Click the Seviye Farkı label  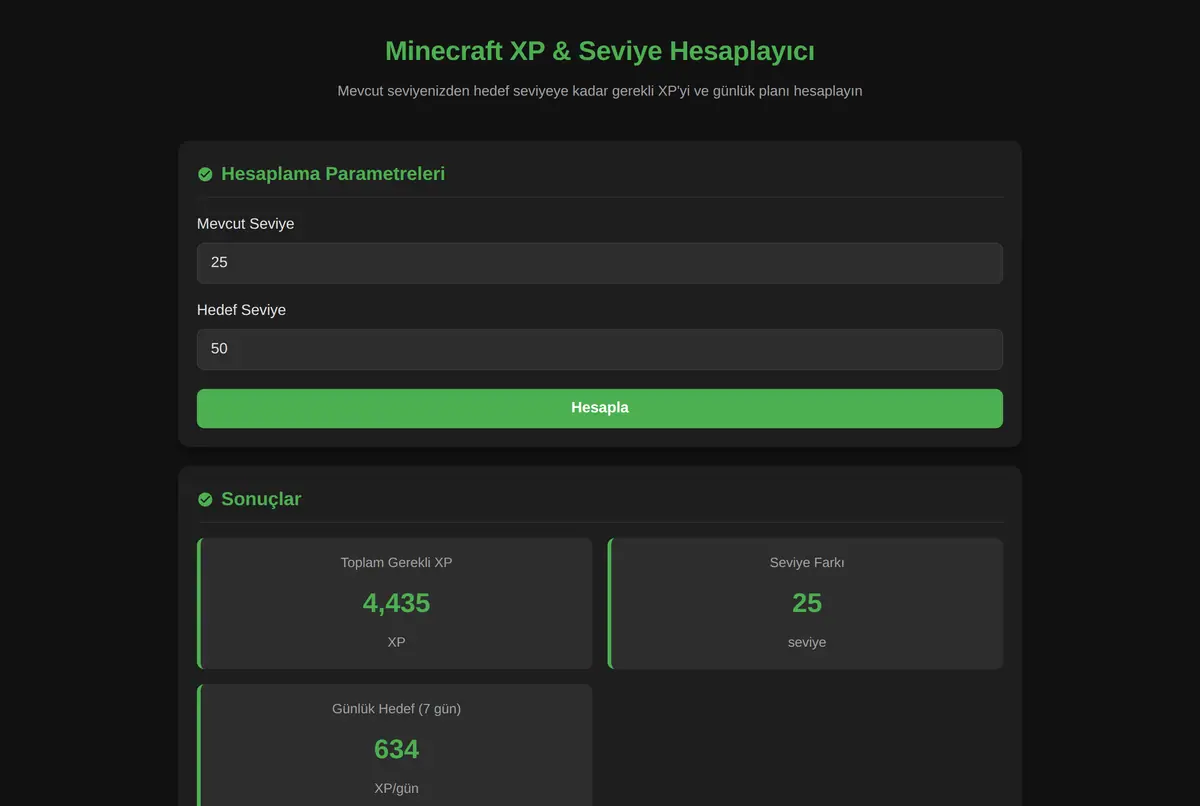(x=807, y=562)
